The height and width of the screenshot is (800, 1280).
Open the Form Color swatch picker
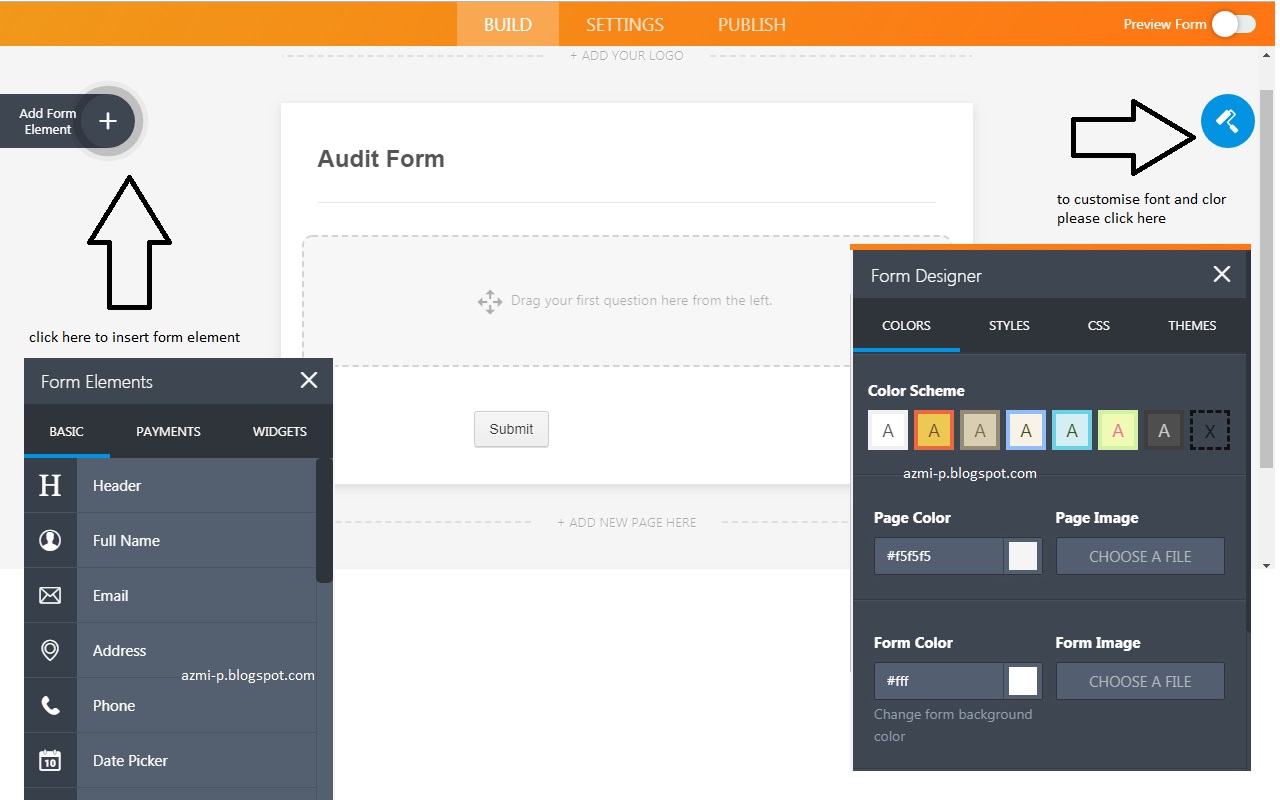[1023, 682]
